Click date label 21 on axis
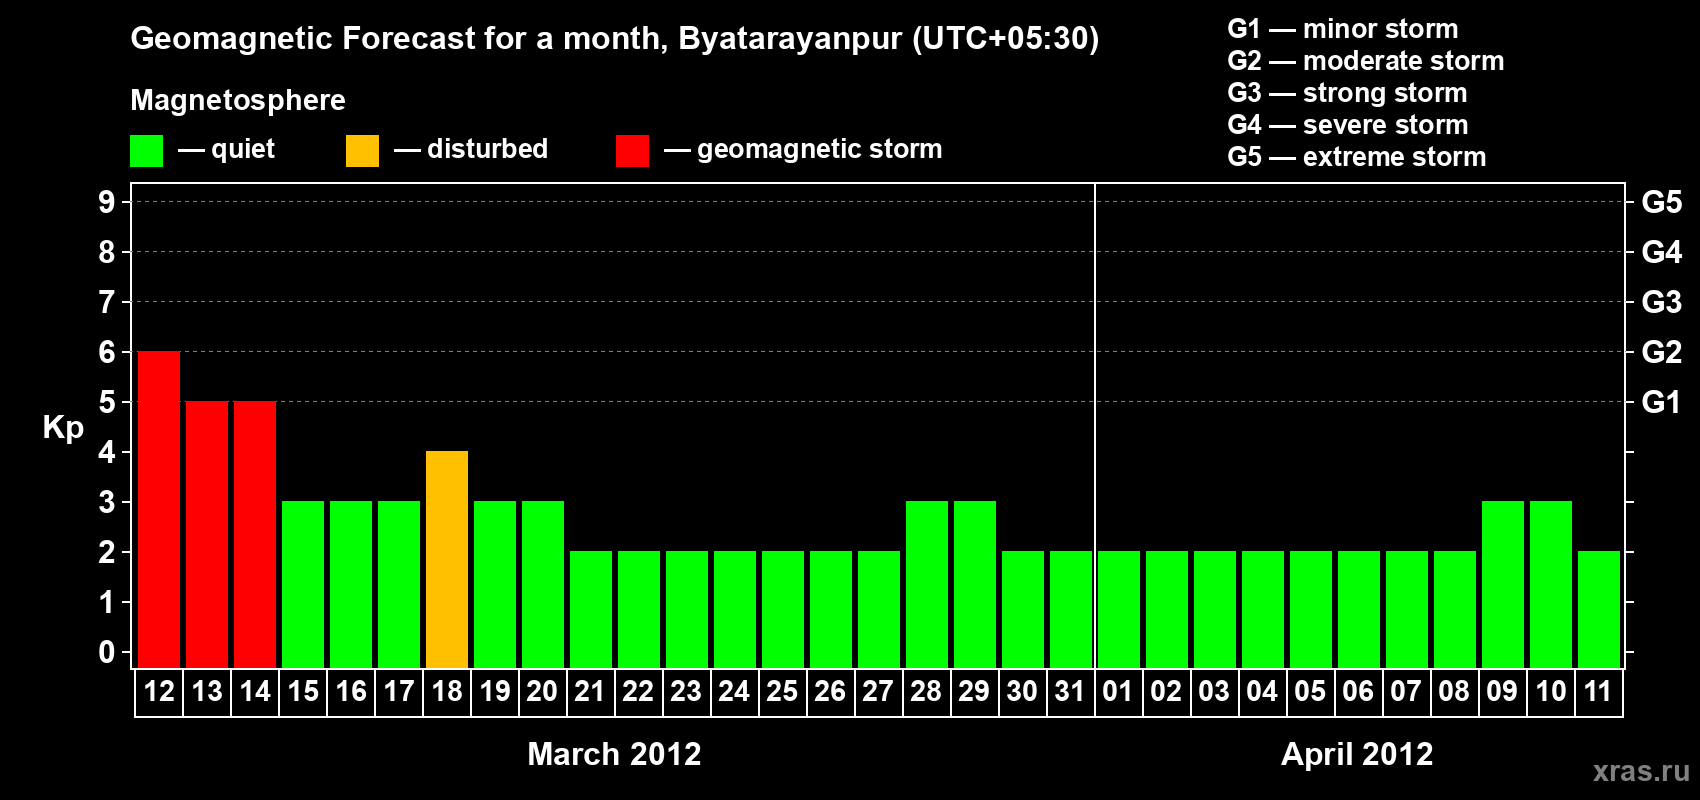This screenshot has width=1700, height=800. 590,691
